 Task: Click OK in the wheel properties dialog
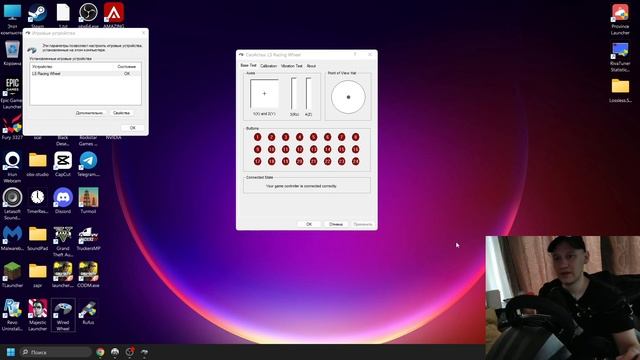coord(309,224)
